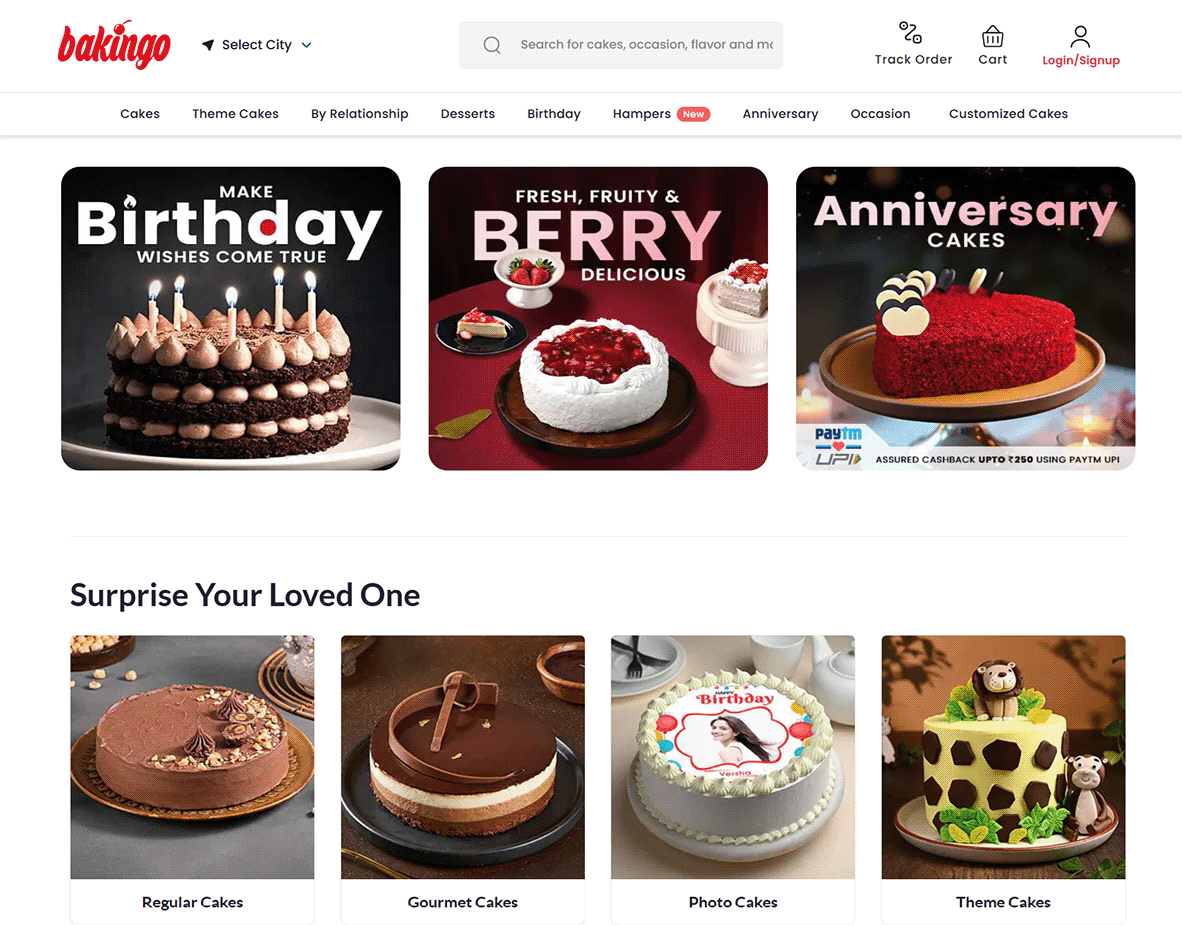Expand the Occasion menu
This screenshot has height=925, width=1182.
(880, 114)
